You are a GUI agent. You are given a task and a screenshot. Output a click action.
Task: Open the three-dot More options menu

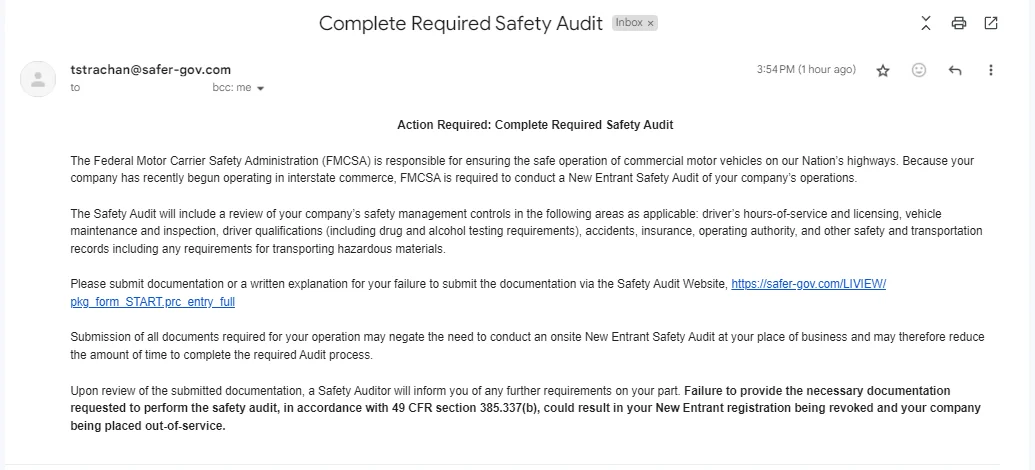(991, 70)
